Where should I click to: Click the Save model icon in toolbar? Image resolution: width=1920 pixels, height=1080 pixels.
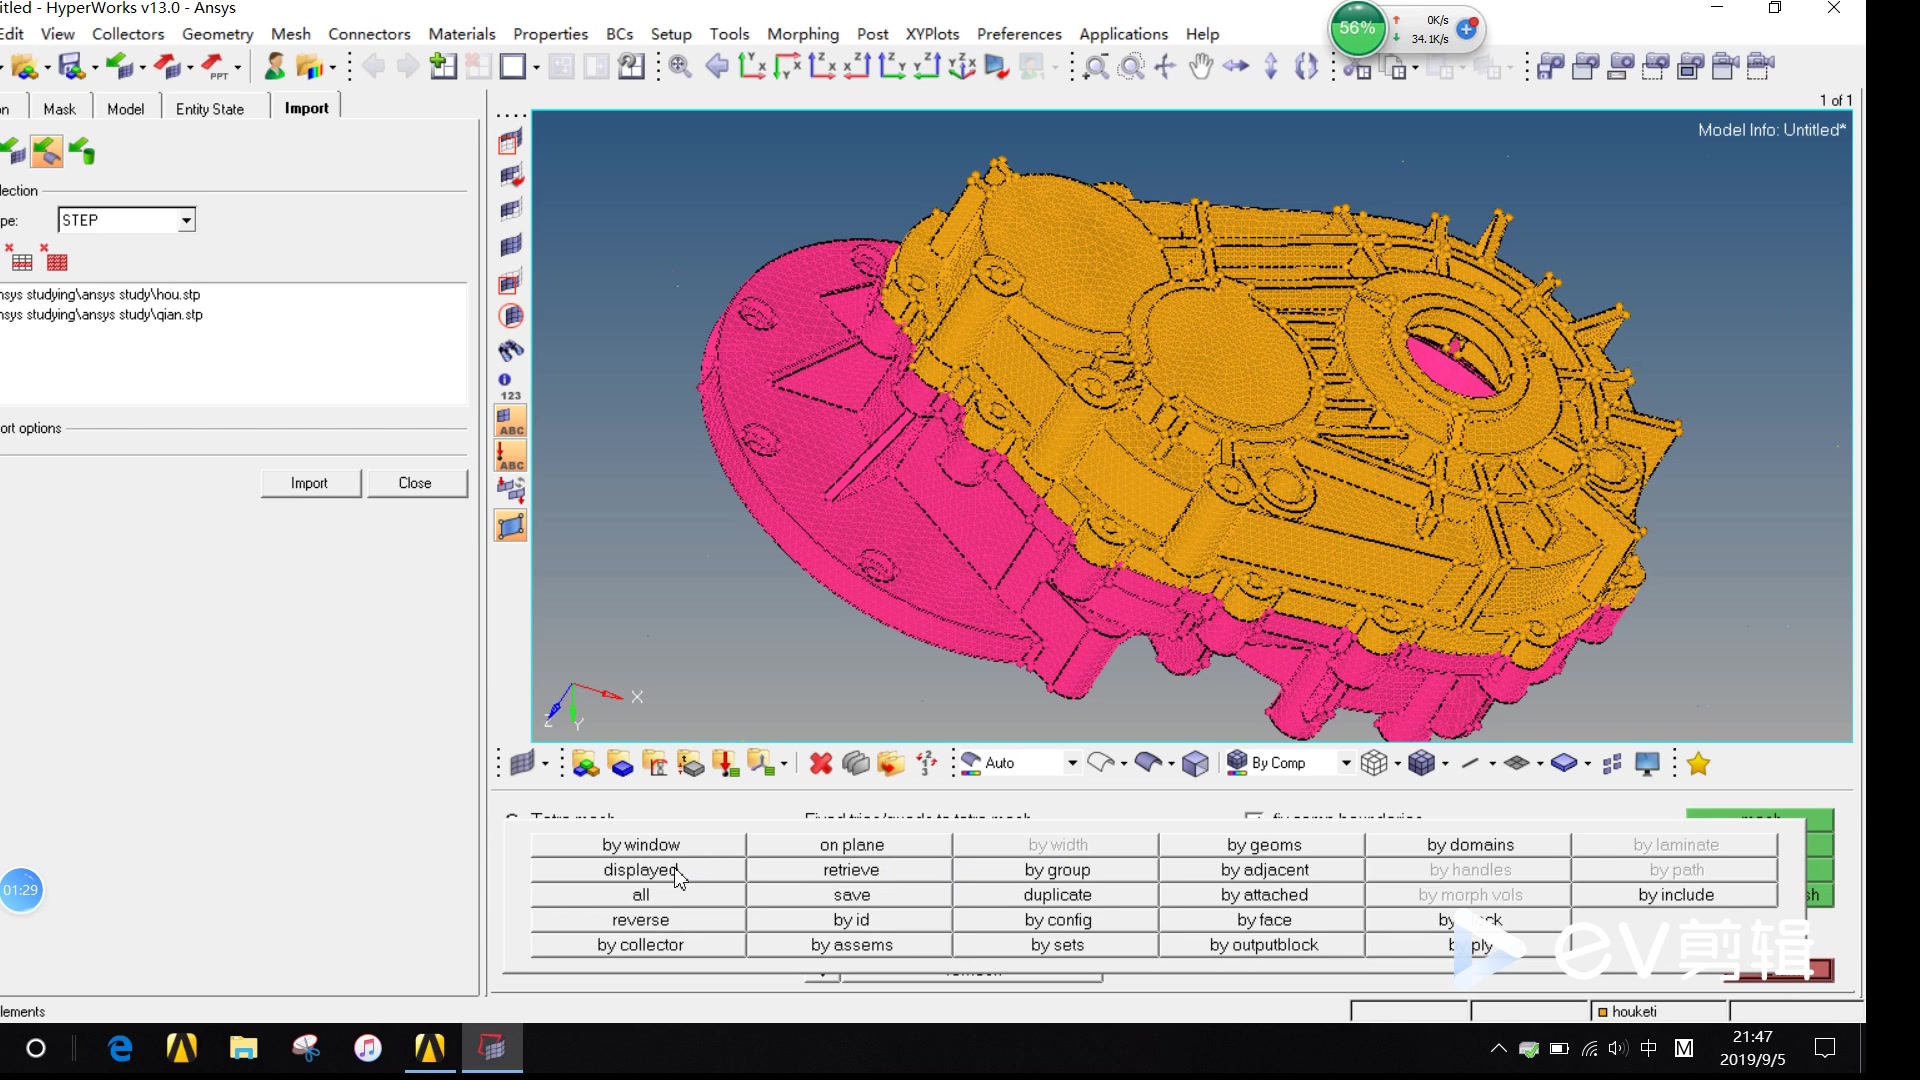tap(72, 67)
